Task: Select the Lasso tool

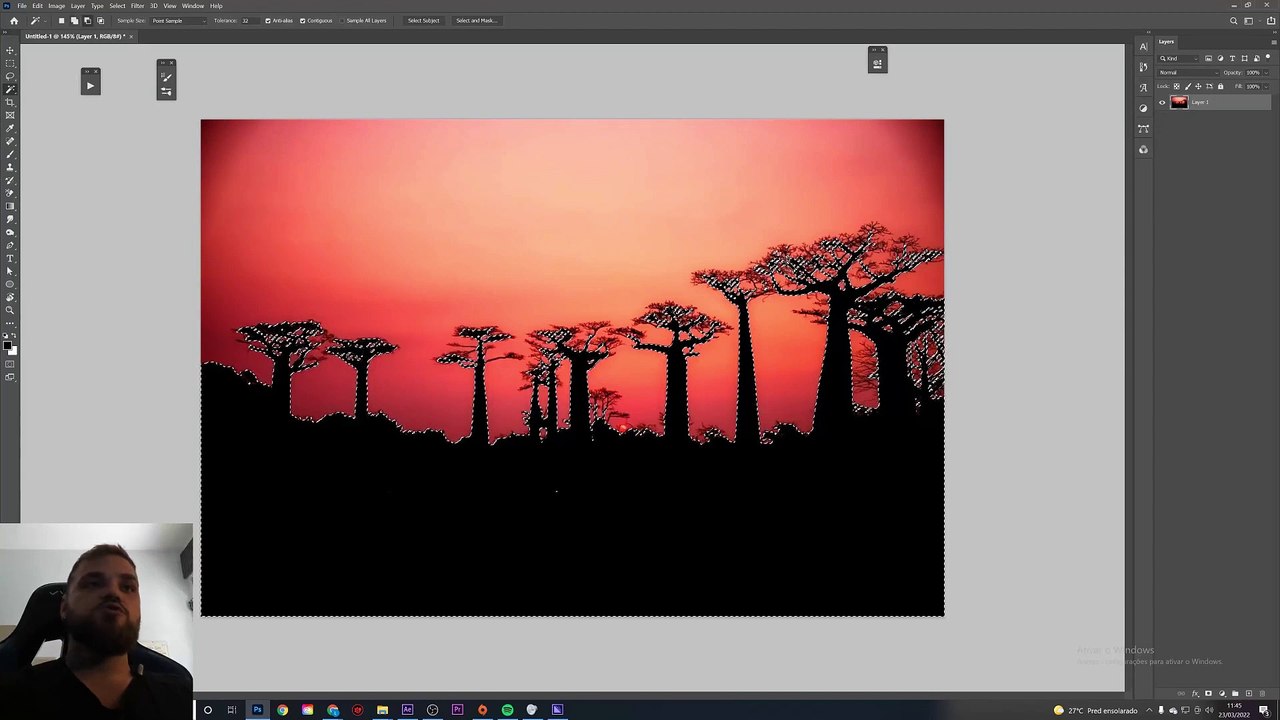Action: (10, 75)
